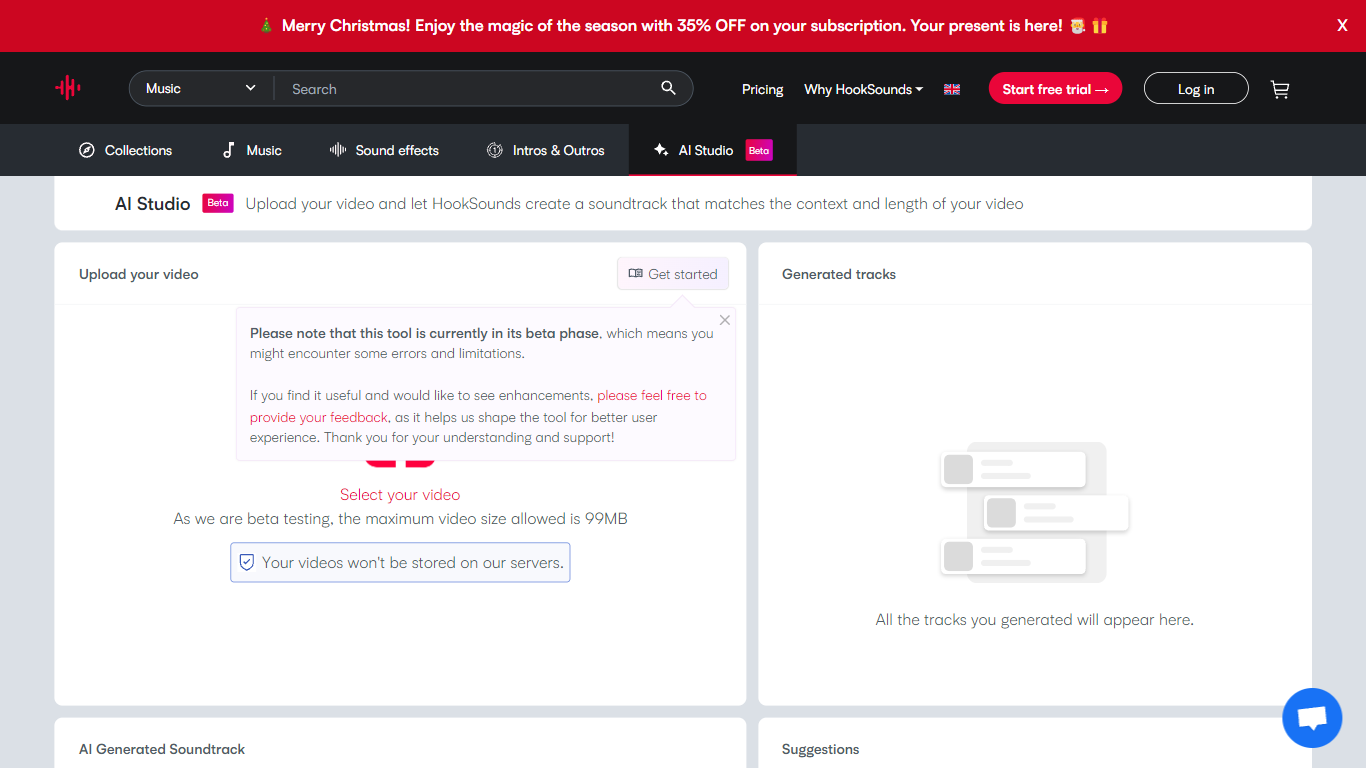Viewport: 1366px width, 768px height.
Task: Click the AI Generated Soundtrack heading
Action: click(x=162, y=749)
